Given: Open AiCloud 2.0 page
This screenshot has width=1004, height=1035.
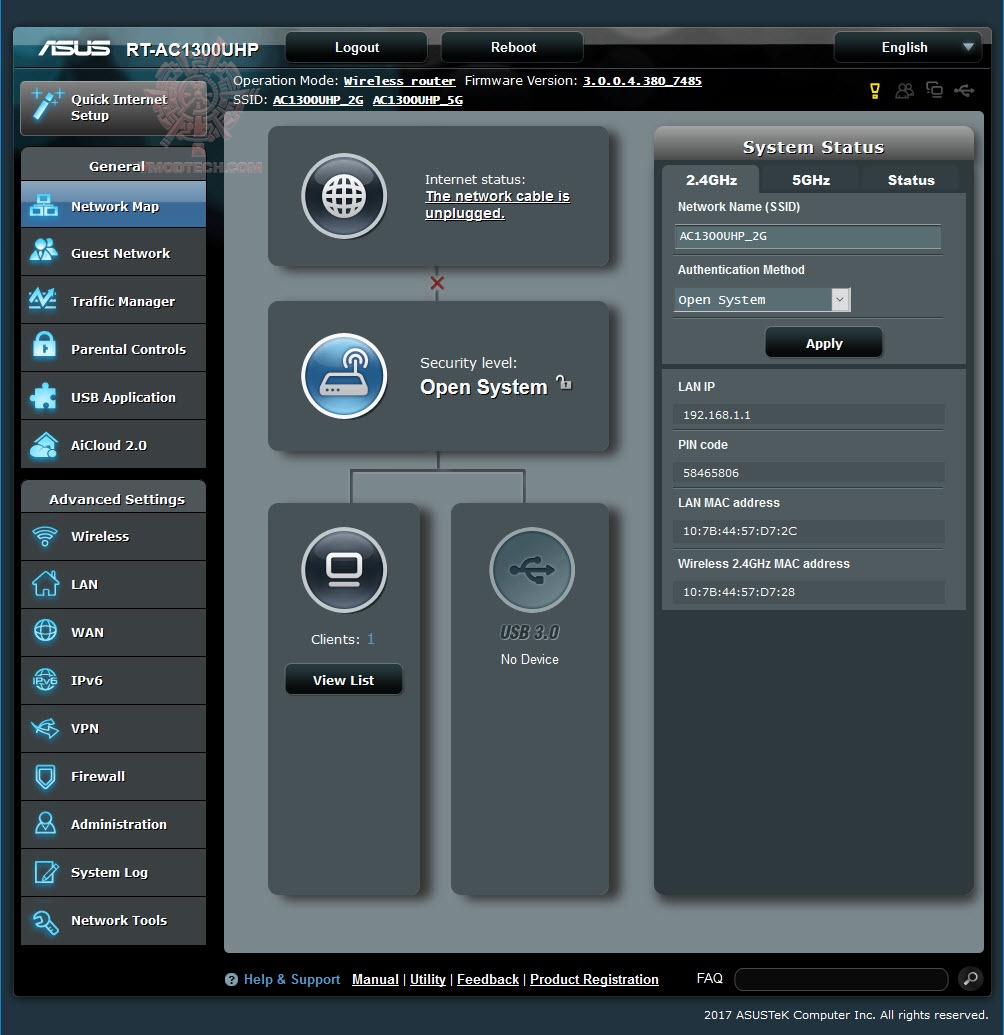Looking at the screenshot, I should [x=114, y=445].
